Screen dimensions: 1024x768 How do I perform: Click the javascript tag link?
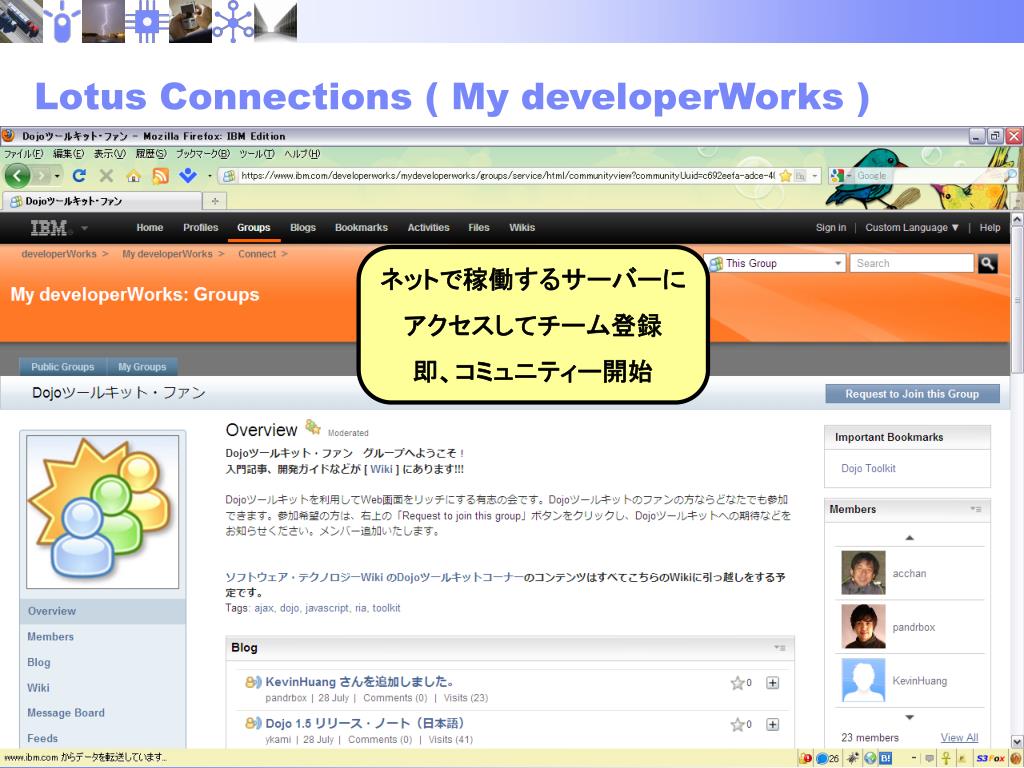(x=327, y=608)
